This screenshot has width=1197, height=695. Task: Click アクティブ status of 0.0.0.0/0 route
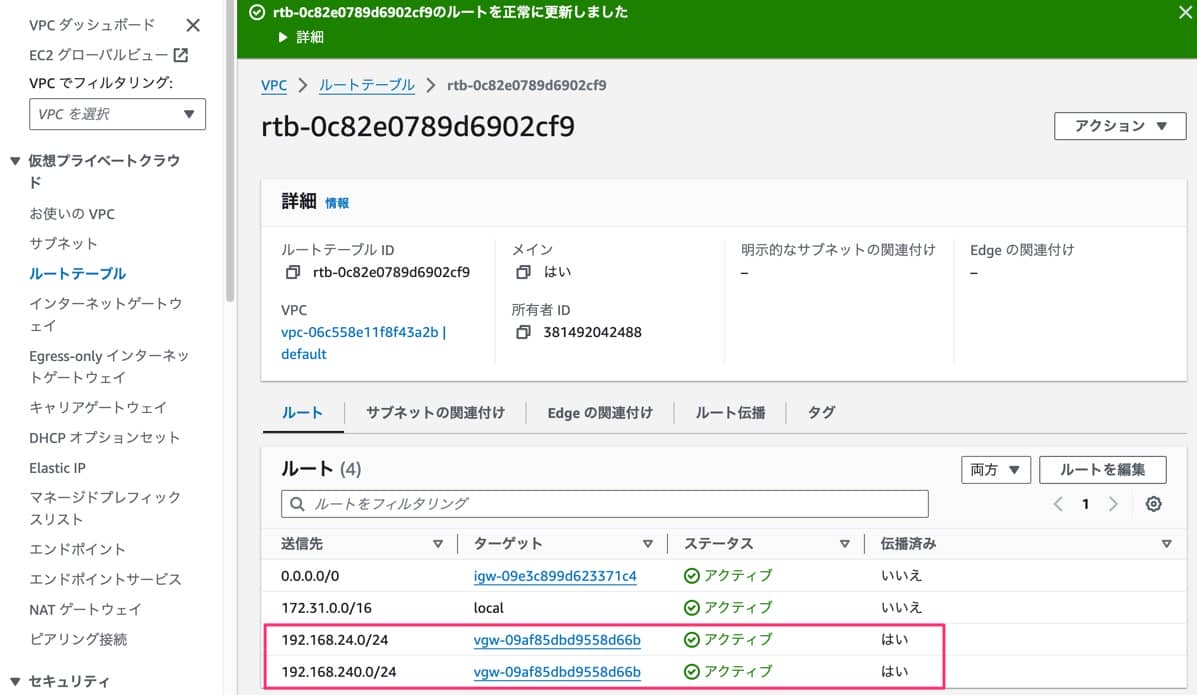pos(728,576)
